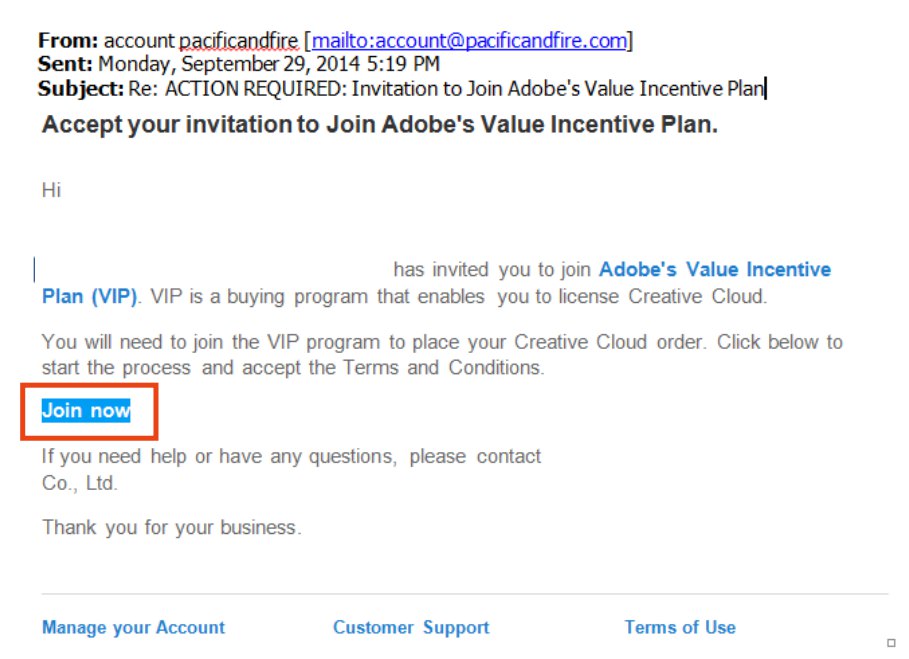Open the Customer Support footer link
Viewport: 909px width, 659px height.
click(411, 627)
